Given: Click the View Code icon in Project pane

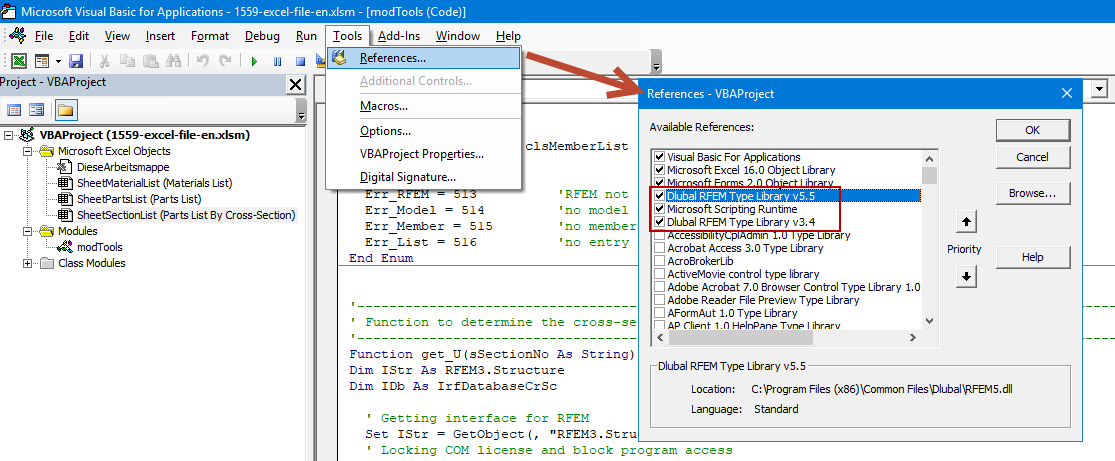Looking at the screenshot, I should pyautogui.click(x=14, y=110).
